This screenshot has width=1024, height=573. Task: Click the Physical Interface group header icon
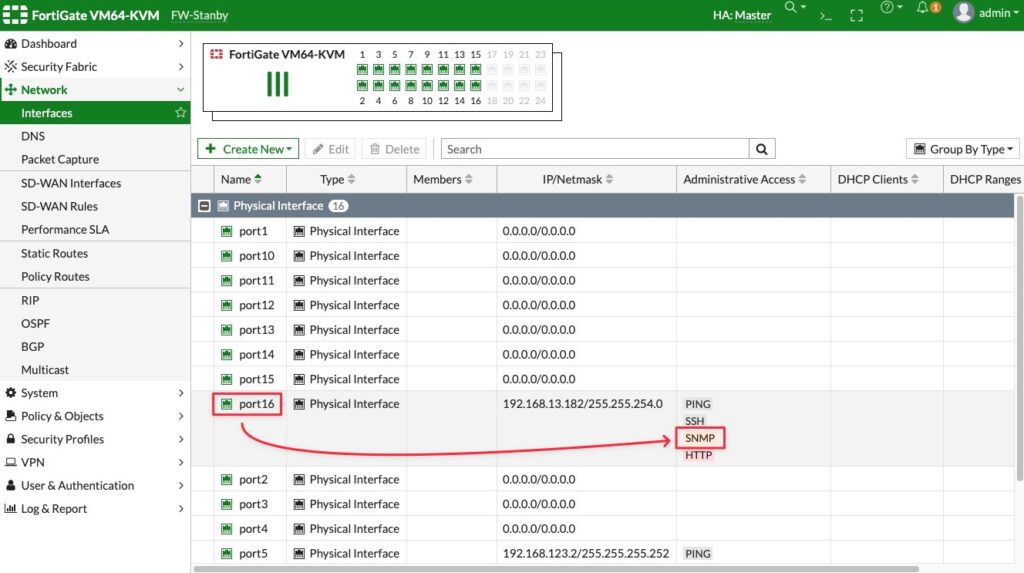click(223, 206)
